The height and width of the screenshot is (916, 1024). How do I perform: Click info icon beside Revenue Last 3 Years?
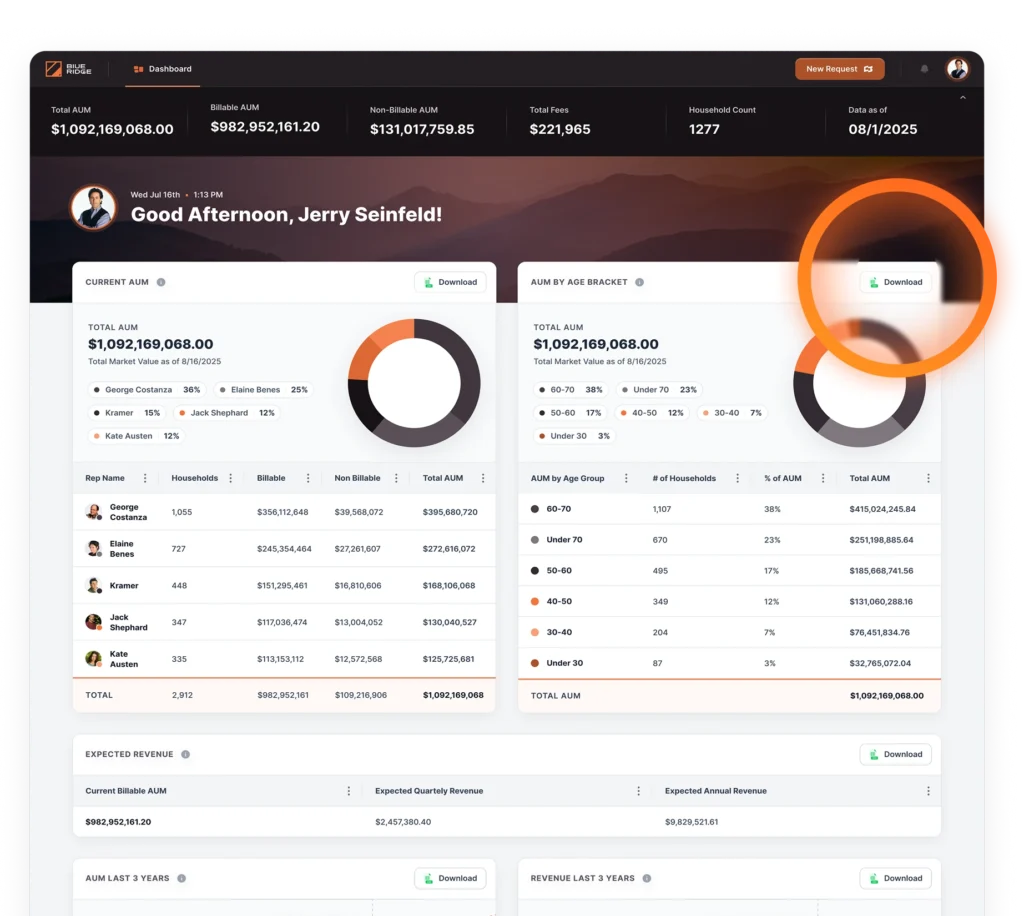(x=647, y=878)
